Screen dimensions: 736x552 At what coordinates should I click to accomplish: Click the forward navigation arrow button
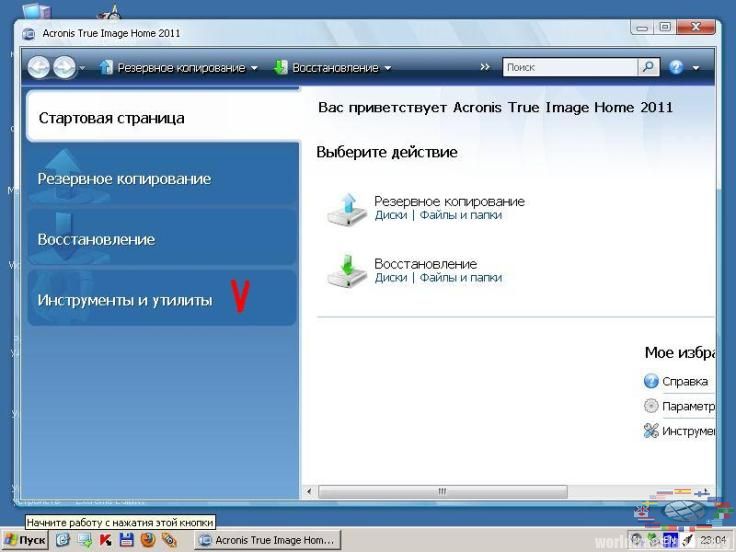tap(63, 67)
